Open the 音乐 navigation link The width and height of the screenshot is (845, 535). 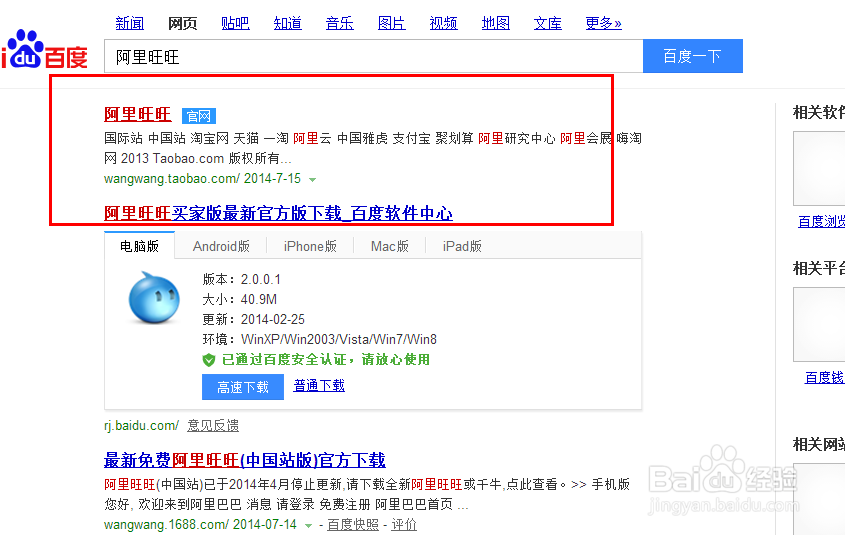pyautogui.click(x=340, y=23)
